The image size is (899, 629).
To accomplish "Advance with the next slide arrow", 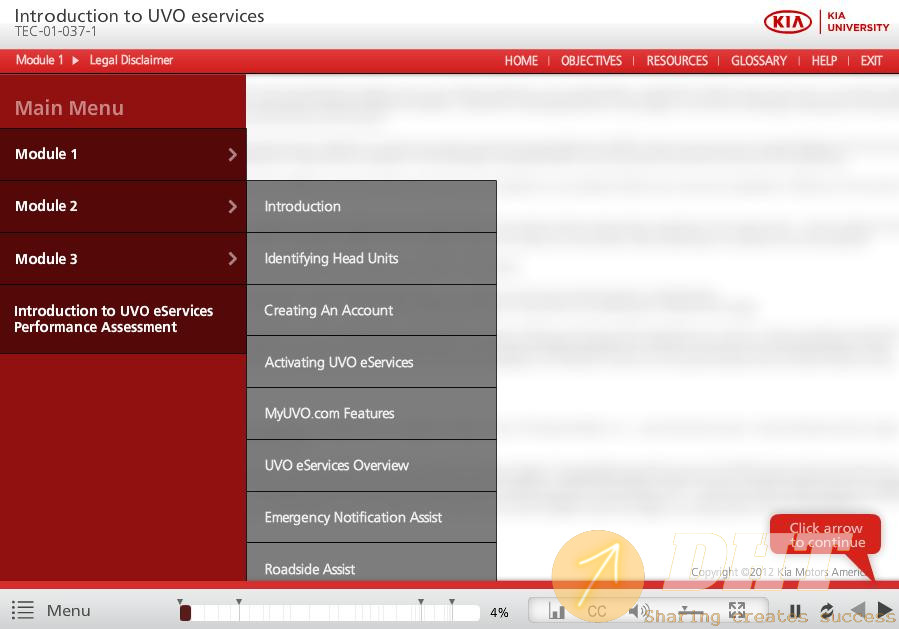I will coord(885,610).
